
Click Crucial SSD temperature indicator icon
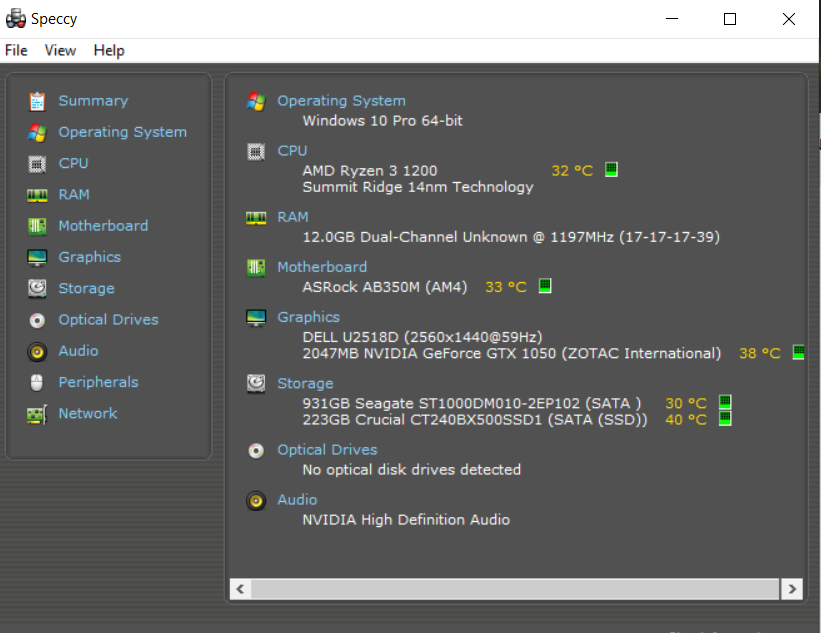click(725, 419)
